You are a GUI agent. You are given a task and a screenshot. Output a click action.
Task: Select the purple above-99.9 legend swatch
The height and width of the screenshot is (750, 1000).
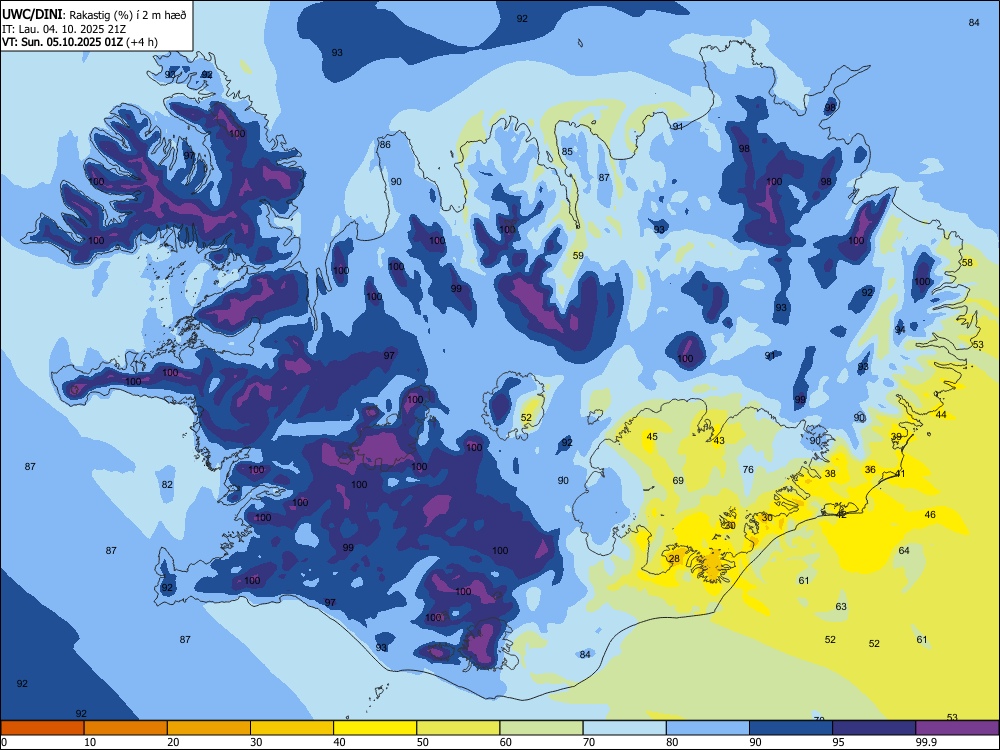point(957,728)
